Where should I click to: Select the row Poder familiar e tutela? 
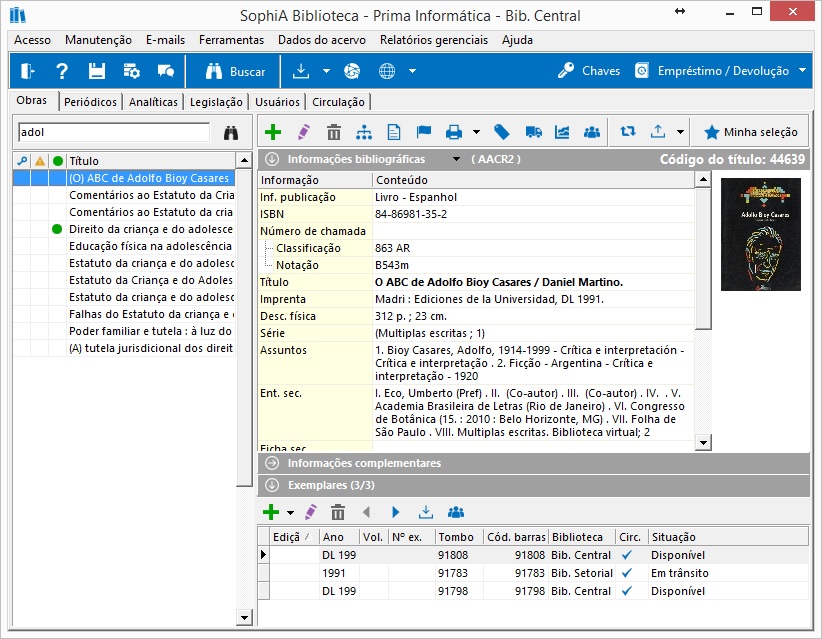[124, 331]
